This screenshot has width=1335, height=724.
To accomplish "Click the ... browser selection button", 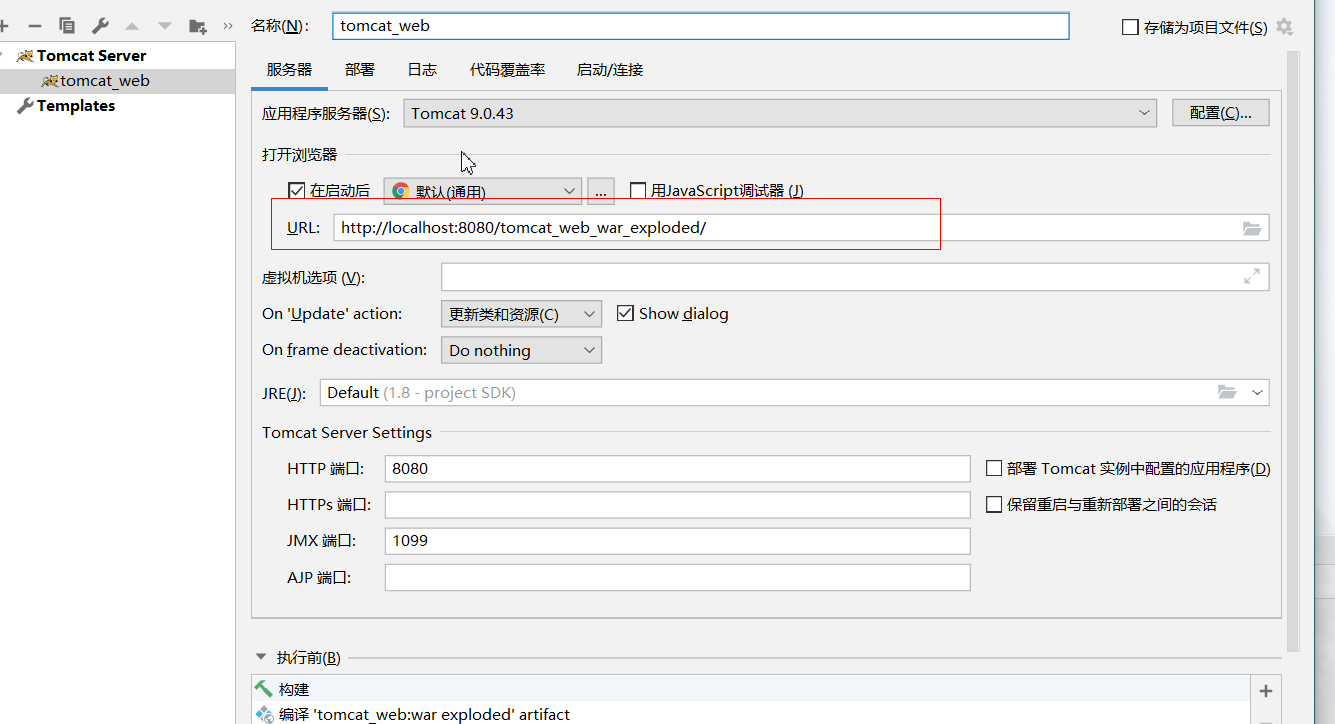I will [600, 190].
